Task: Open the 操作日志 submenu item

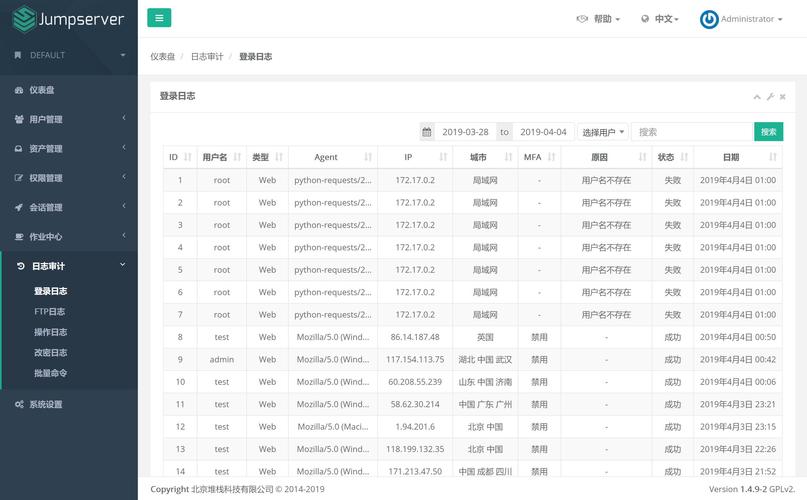Action: point(50,333)
